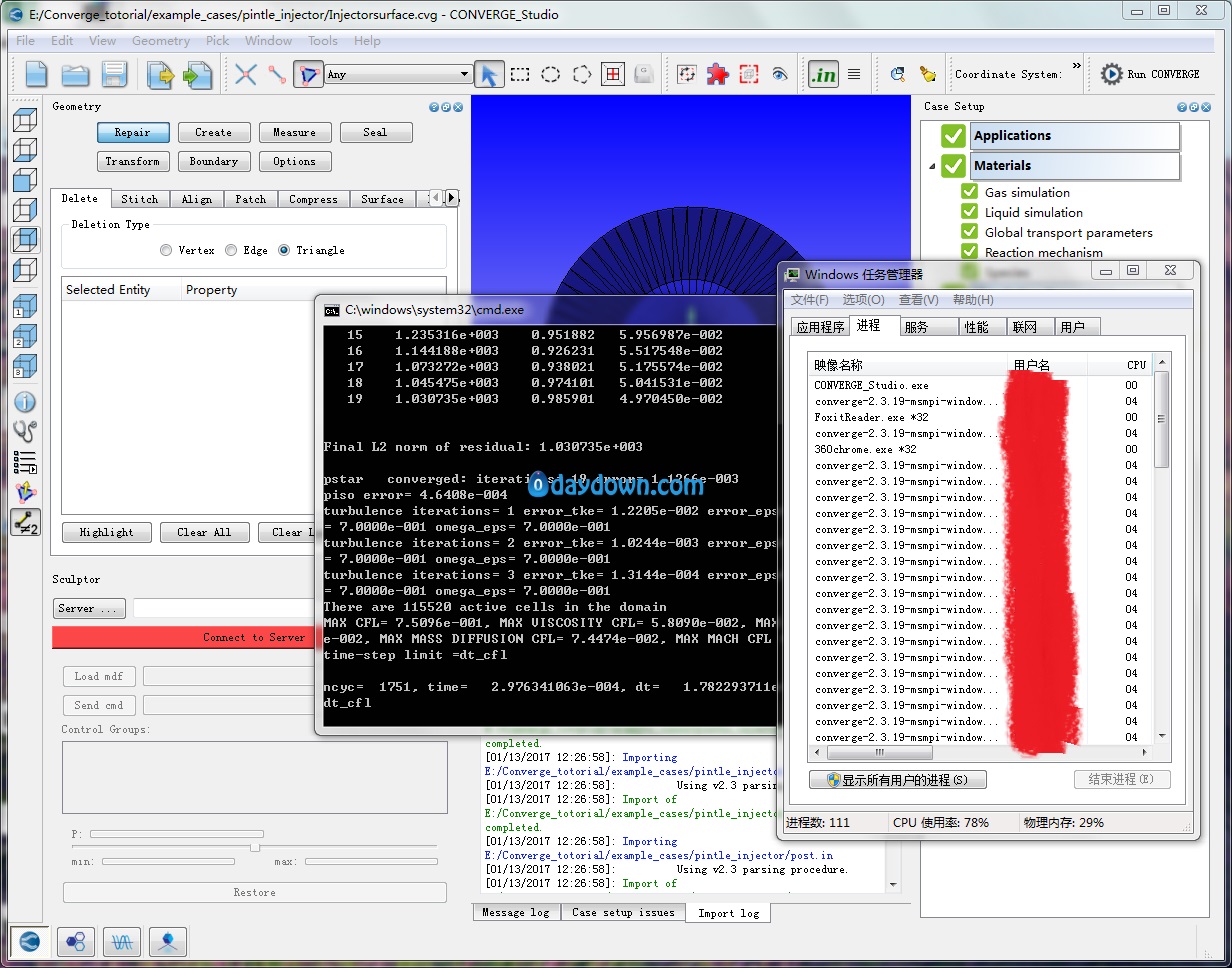Open the Geometry menu
Image resolution: width=1232 pixels, height=968 pixels.
(160, 41)
